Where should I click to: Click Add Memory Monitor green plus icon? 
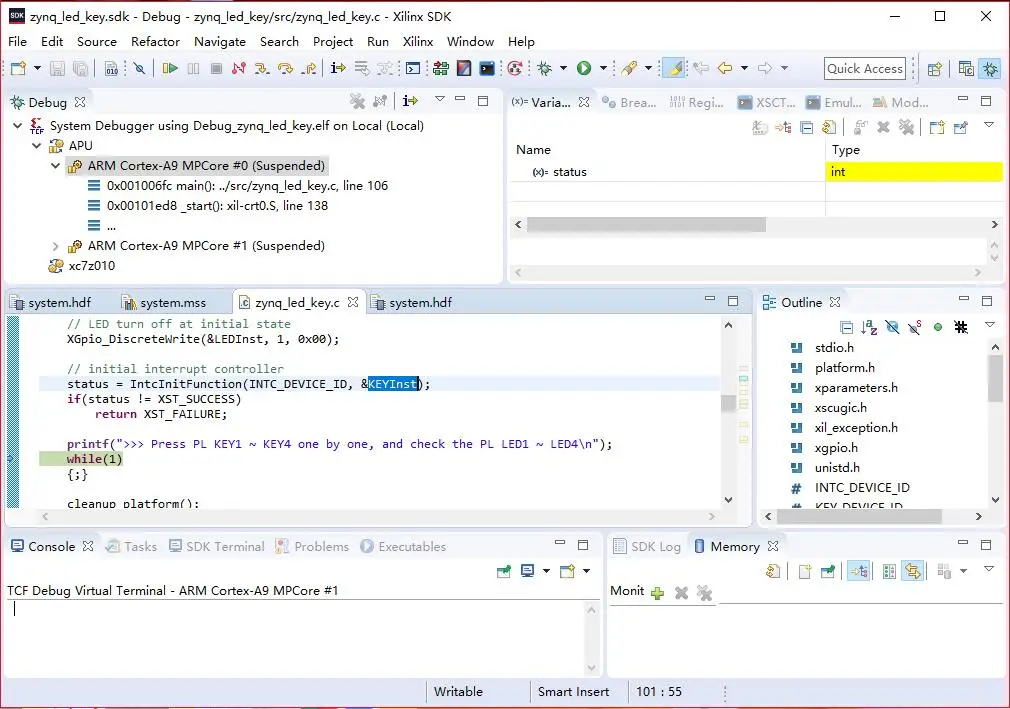657,593
